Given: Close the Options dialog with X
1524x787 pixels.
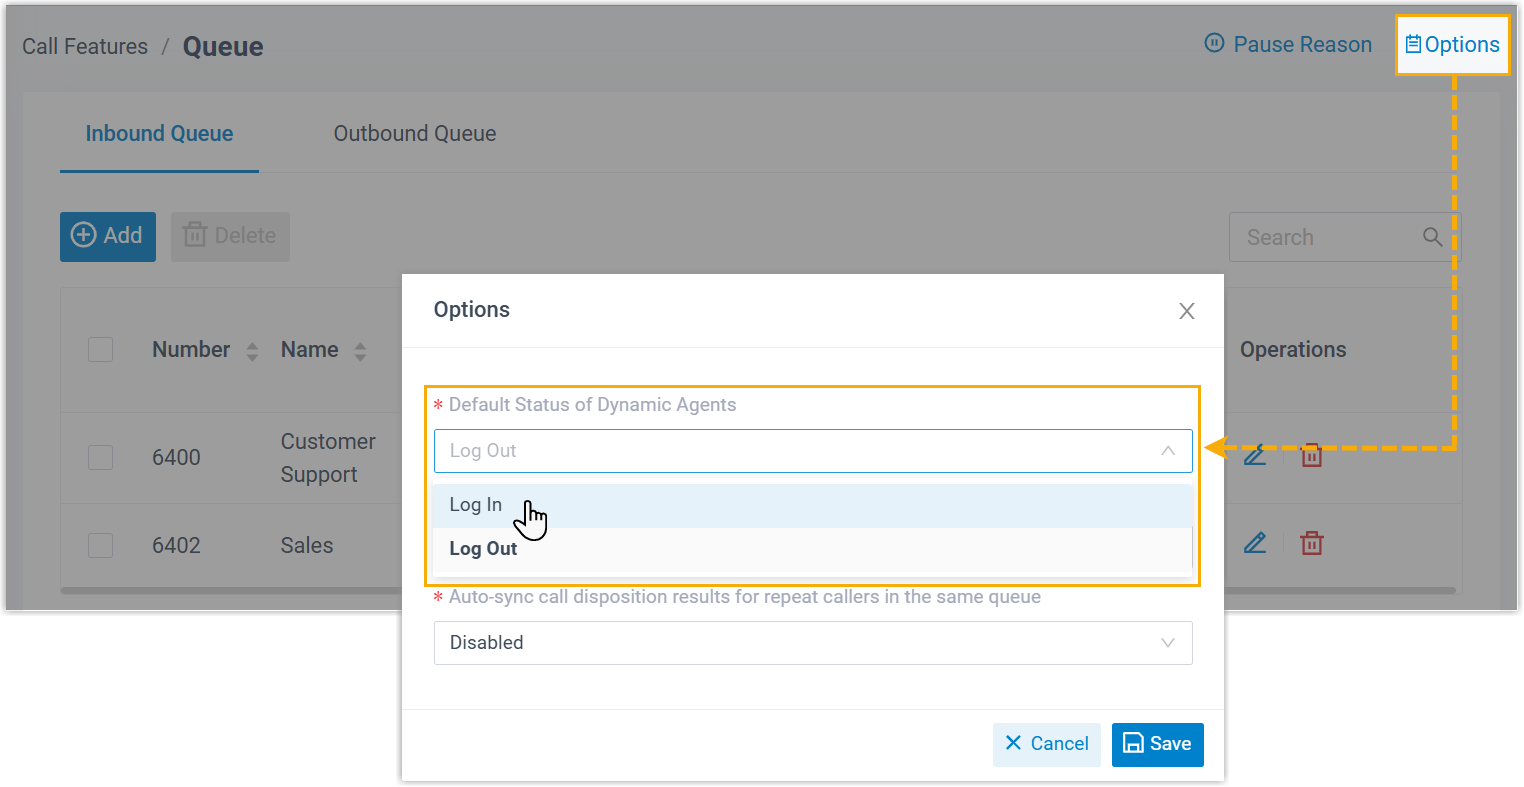Looking at the screenshot, I should point(1186,311).
